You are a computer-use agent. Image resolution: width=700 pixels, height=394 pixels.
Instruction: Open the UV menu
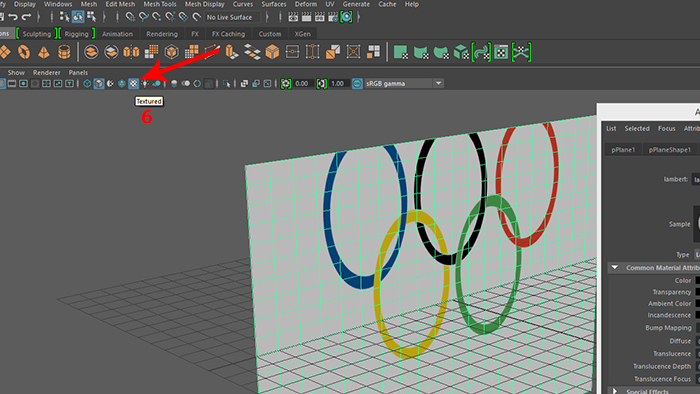tap(330, 4)
